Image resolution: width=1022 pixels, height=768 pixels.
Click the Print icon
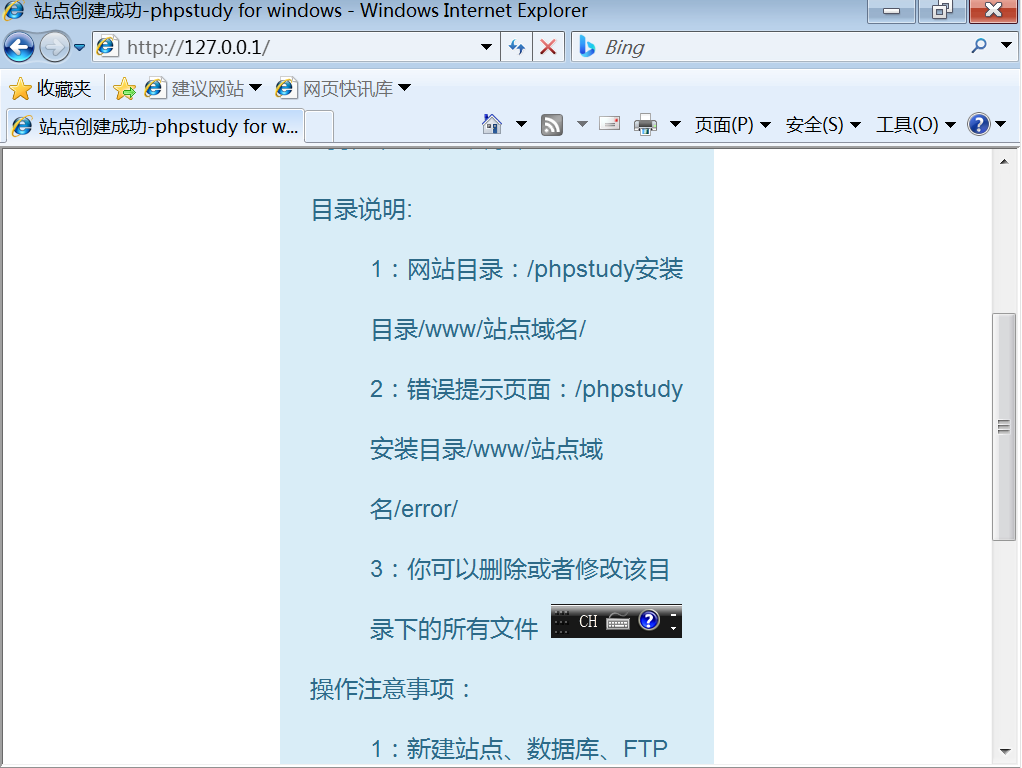pos(645,123)
